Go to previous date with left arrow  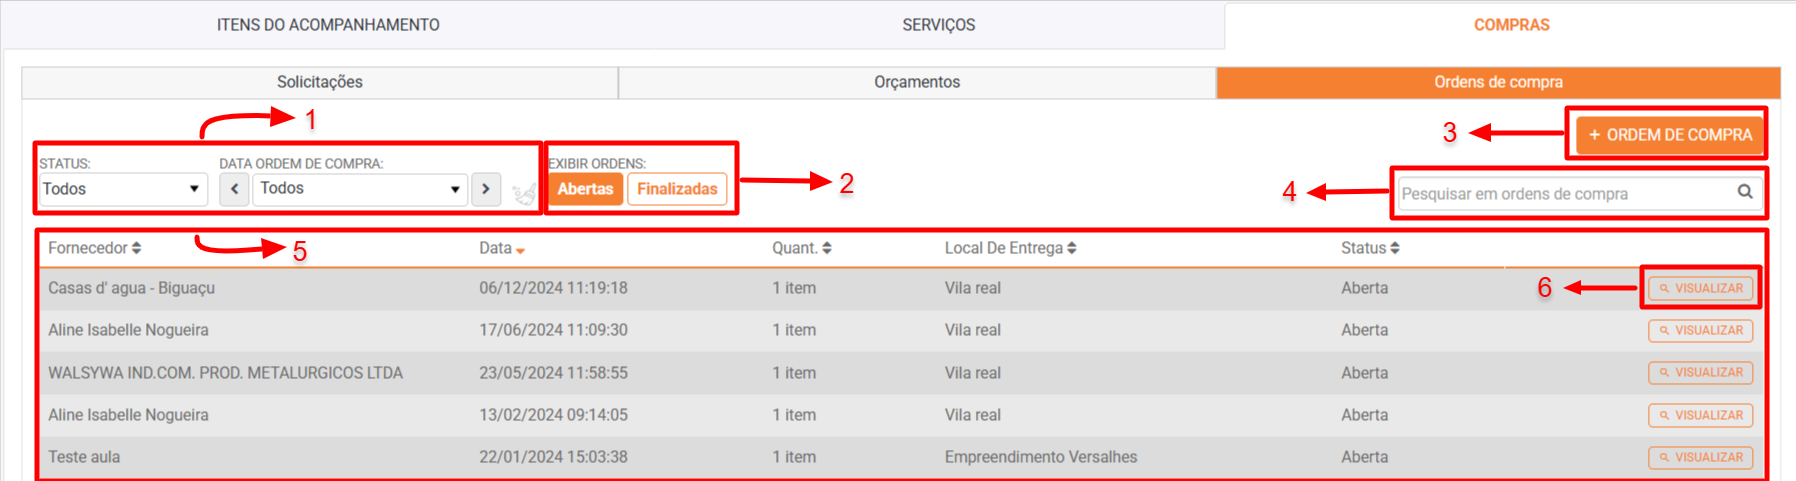point(234,189)
